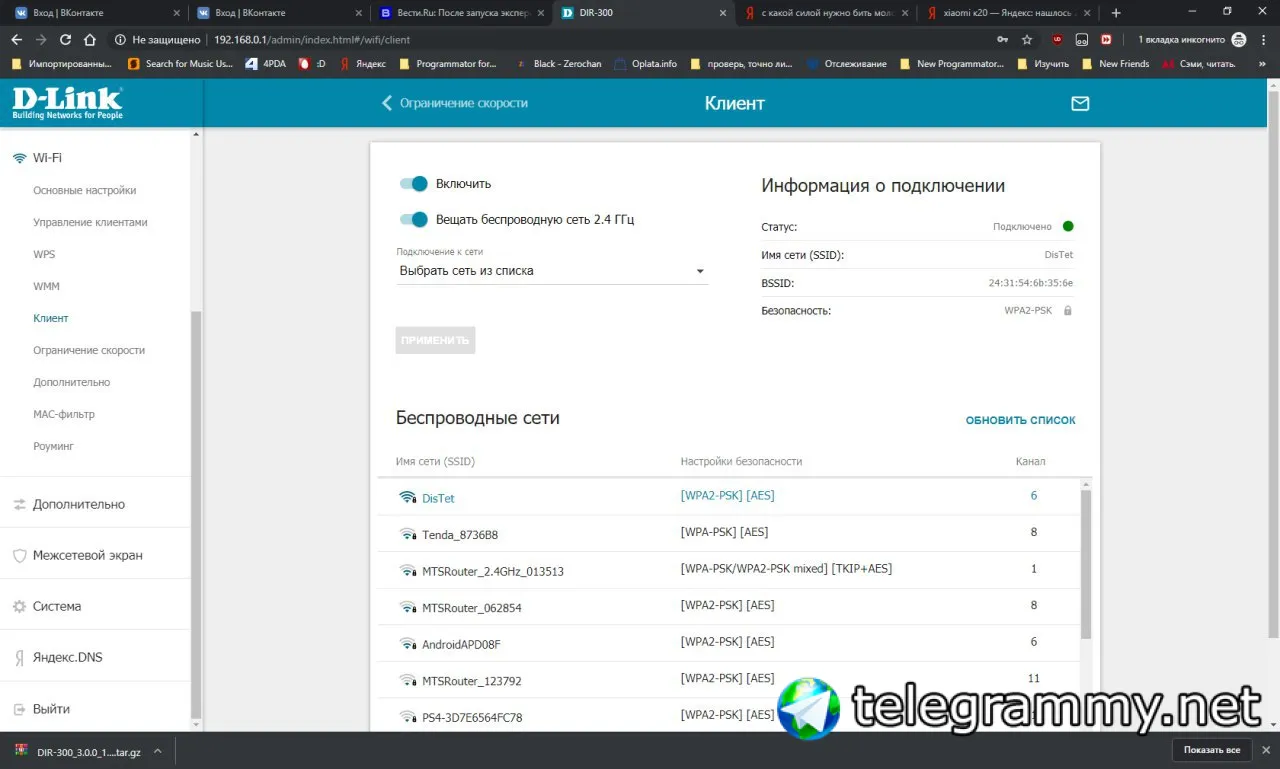Switch to the Вести.Ru browser tab
1280x769 pixels.
point(460,13)
